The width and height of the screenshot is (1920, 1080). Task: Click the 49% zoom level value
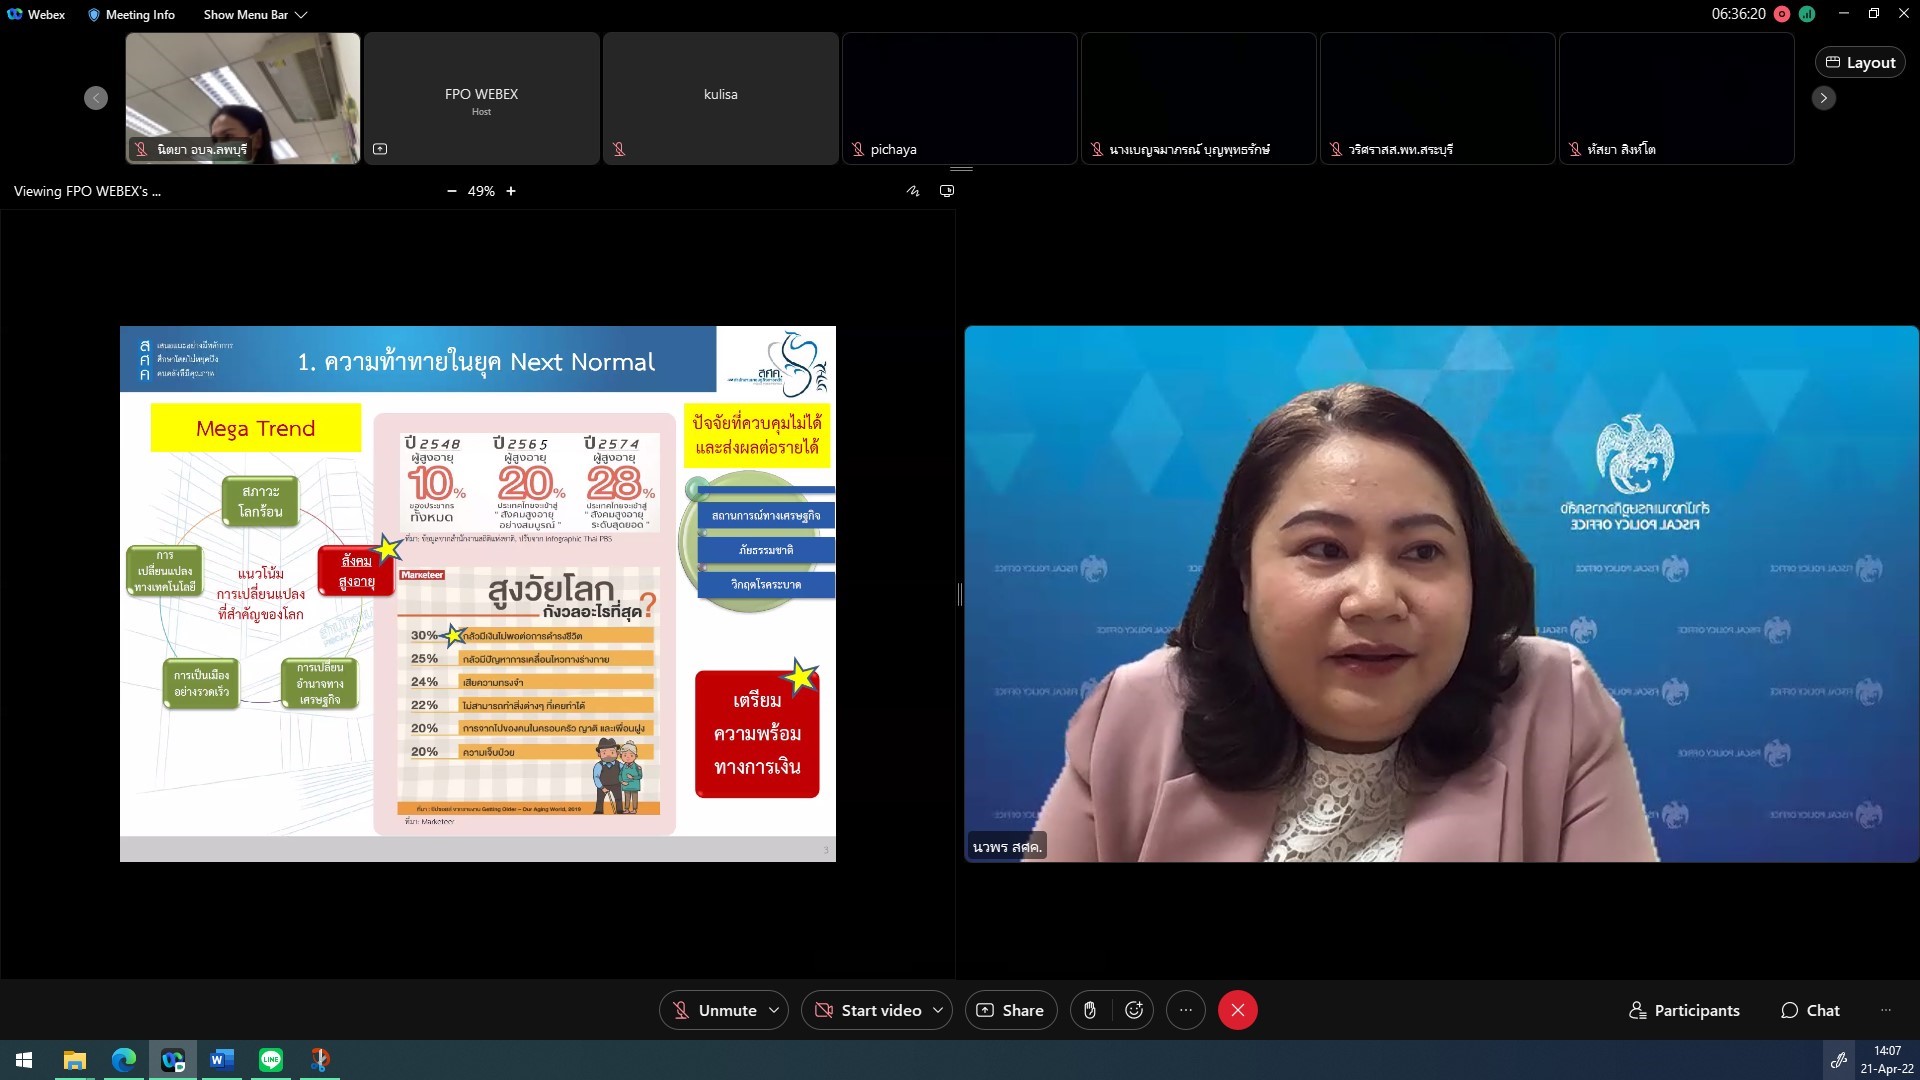pos(481,191)
